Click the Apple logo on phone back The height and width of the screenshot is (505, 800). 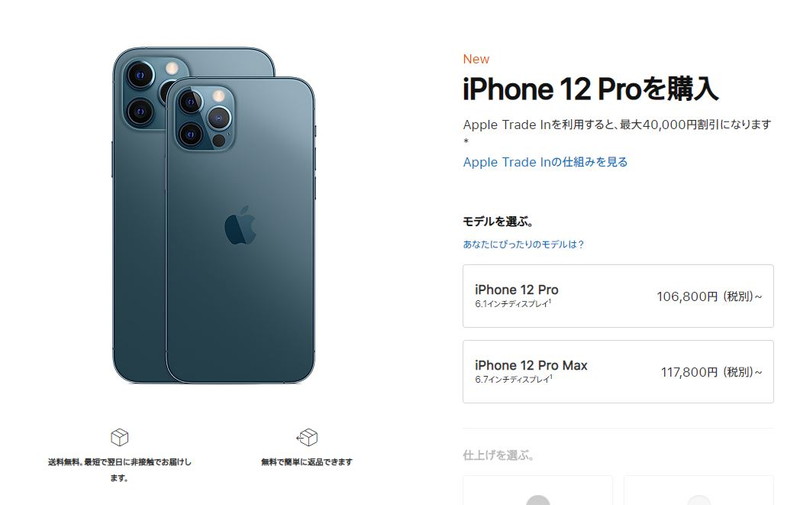240,225
